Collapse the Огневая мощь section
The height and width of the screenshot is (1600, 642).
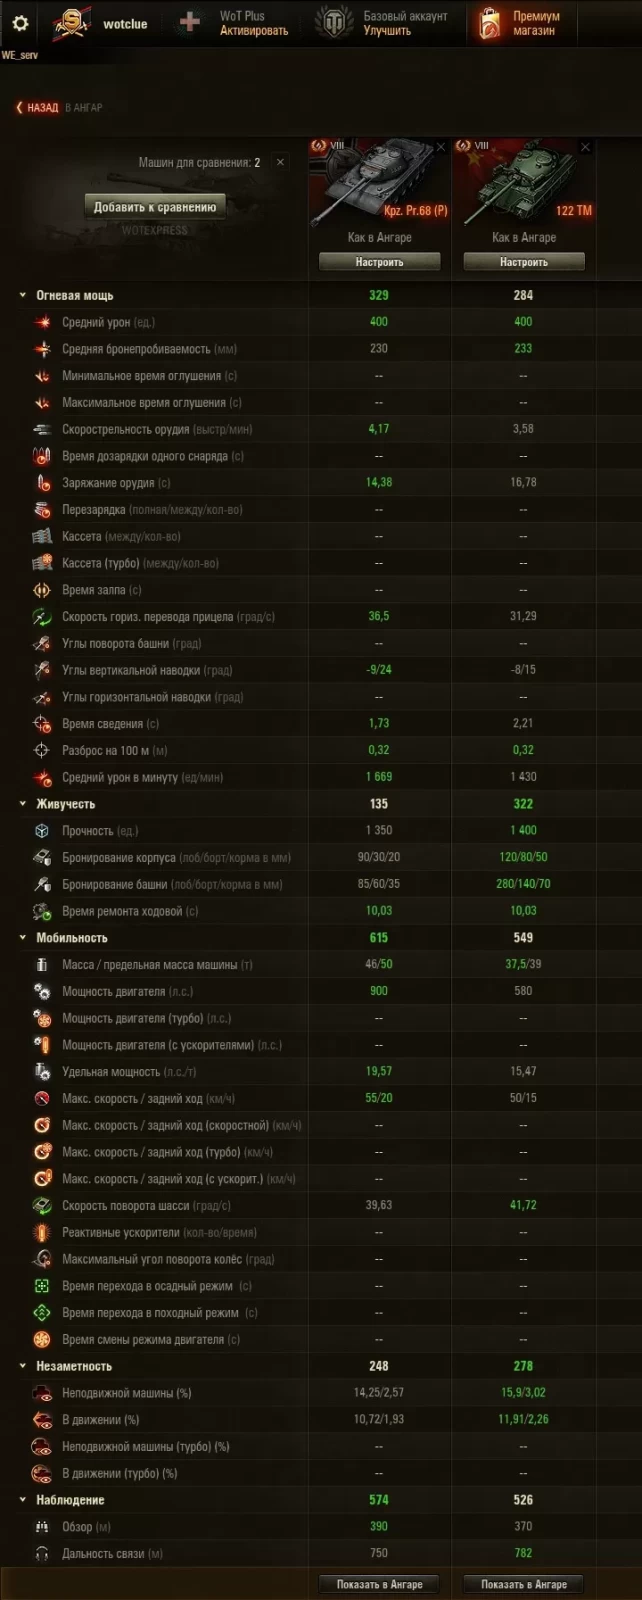click(x=23, y=296)
